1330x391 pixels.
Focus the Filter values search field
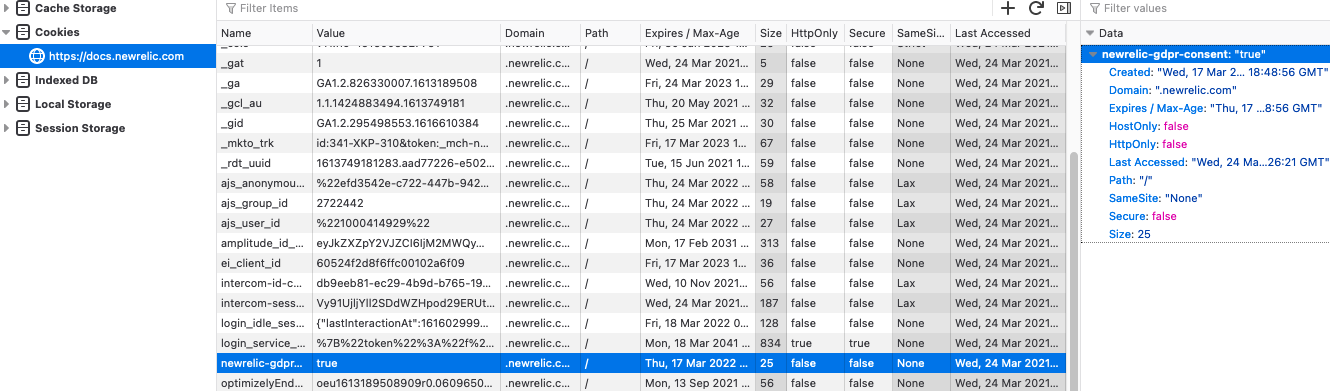pos(1208,8)
